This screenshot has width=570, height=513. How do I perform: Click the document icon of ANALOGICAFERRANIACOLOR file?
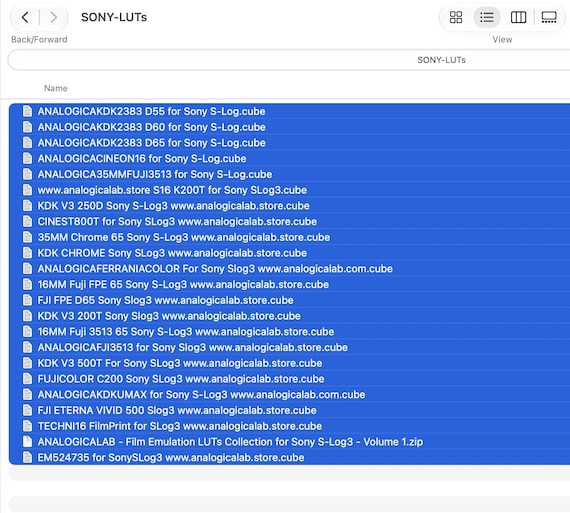click(27, 268)
